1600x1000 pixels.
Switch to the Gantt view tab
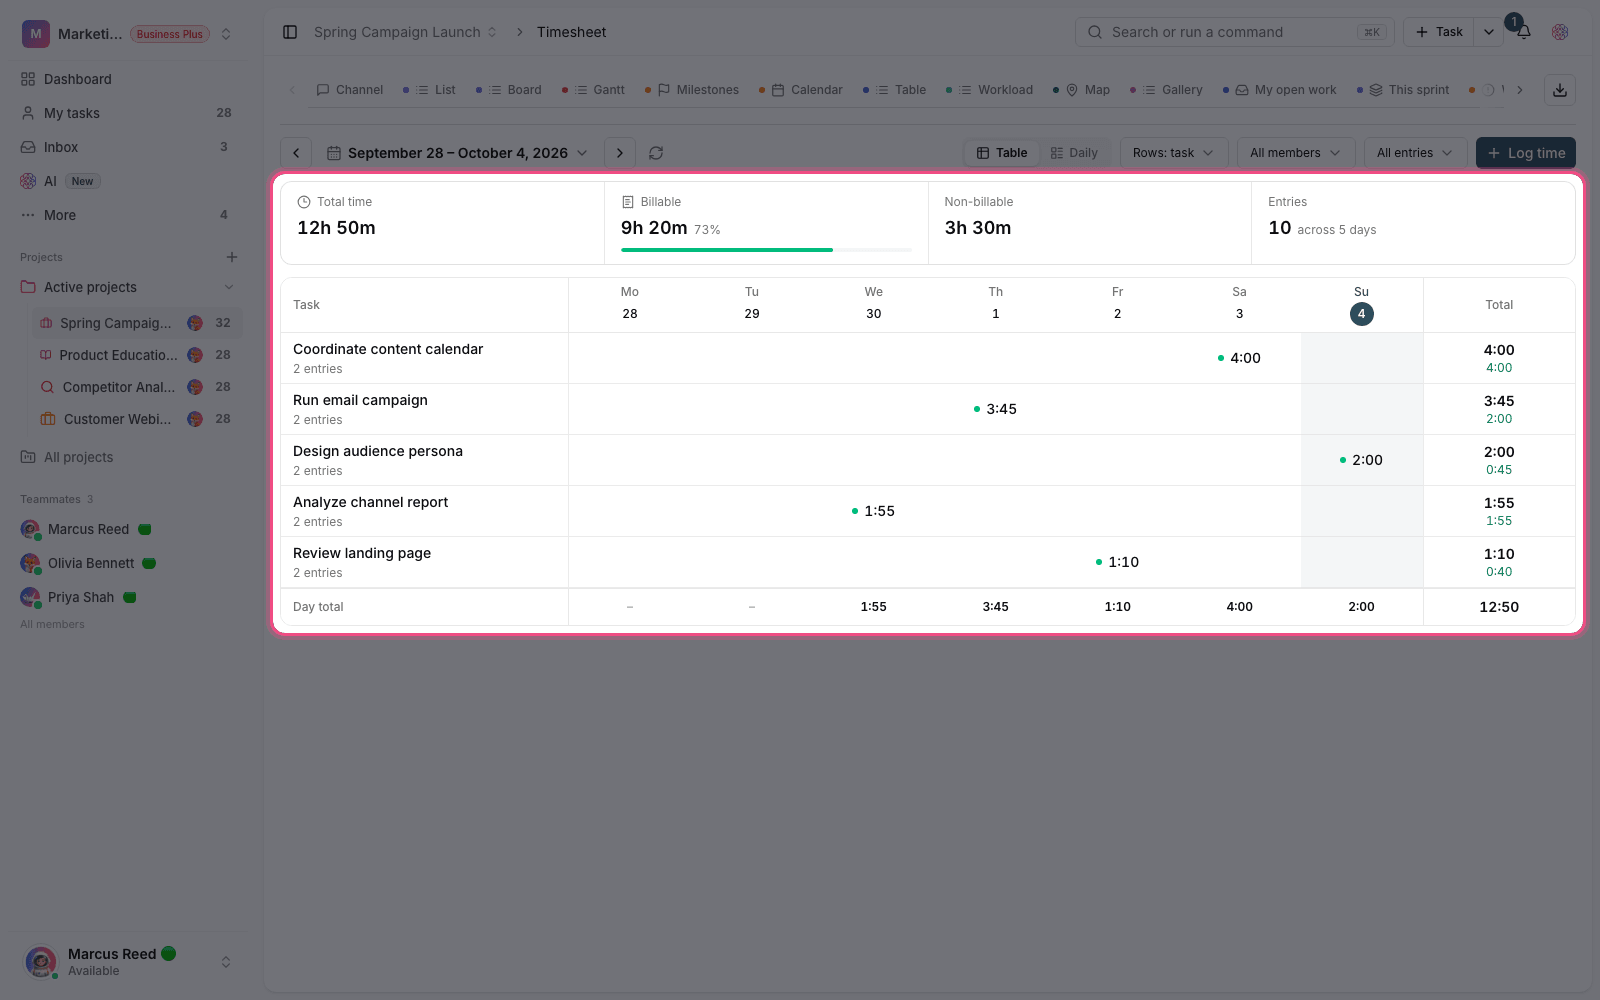coord(594,90)
